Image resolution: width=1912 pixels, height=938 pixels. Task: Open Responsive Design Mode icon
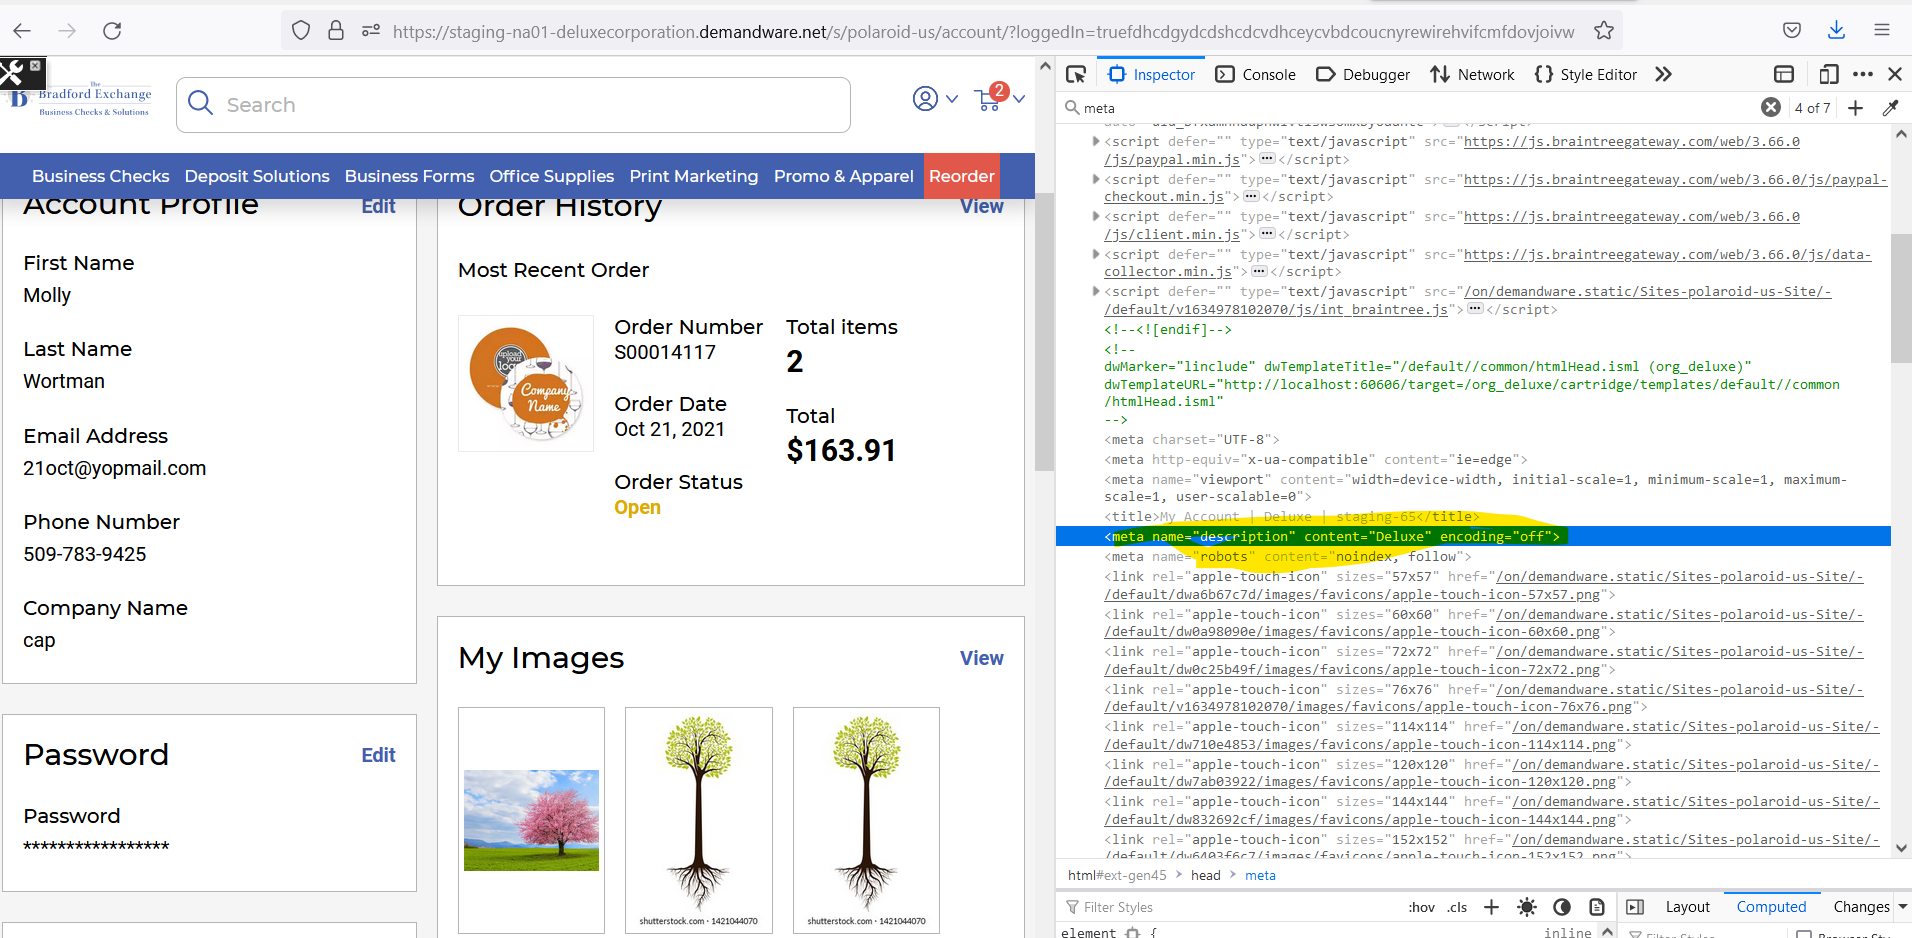[x=1828, y=74]
